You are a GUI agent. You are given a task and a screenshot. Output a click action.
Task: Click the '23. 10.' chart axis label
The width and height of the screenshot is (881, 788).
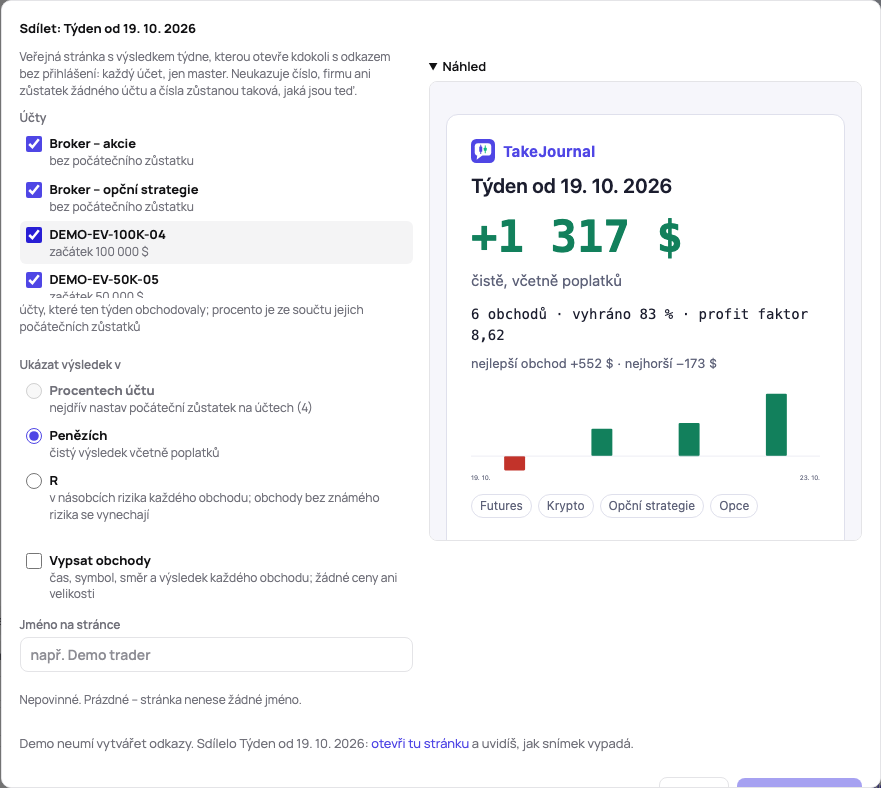click(x=810, y=478)
